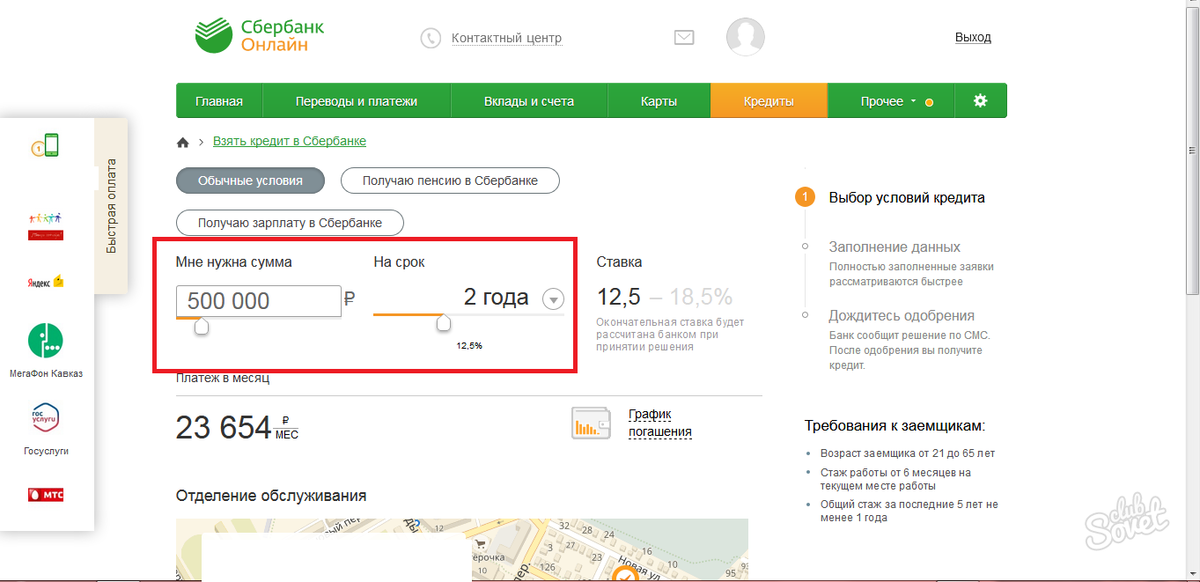Click the phone icon beside Контактный центр
The width and height of the screenshot is (1200, 582).
pyautogui.click(x=431, y=38)
